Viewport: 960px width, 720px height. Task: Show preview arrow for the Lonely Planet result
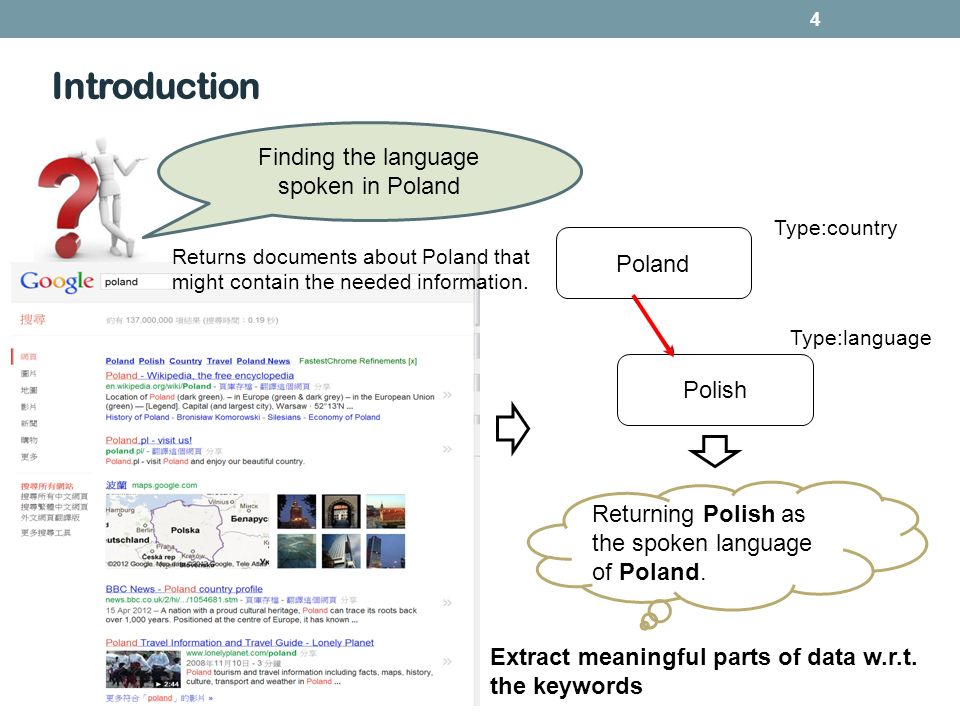(x=448, y=662)
